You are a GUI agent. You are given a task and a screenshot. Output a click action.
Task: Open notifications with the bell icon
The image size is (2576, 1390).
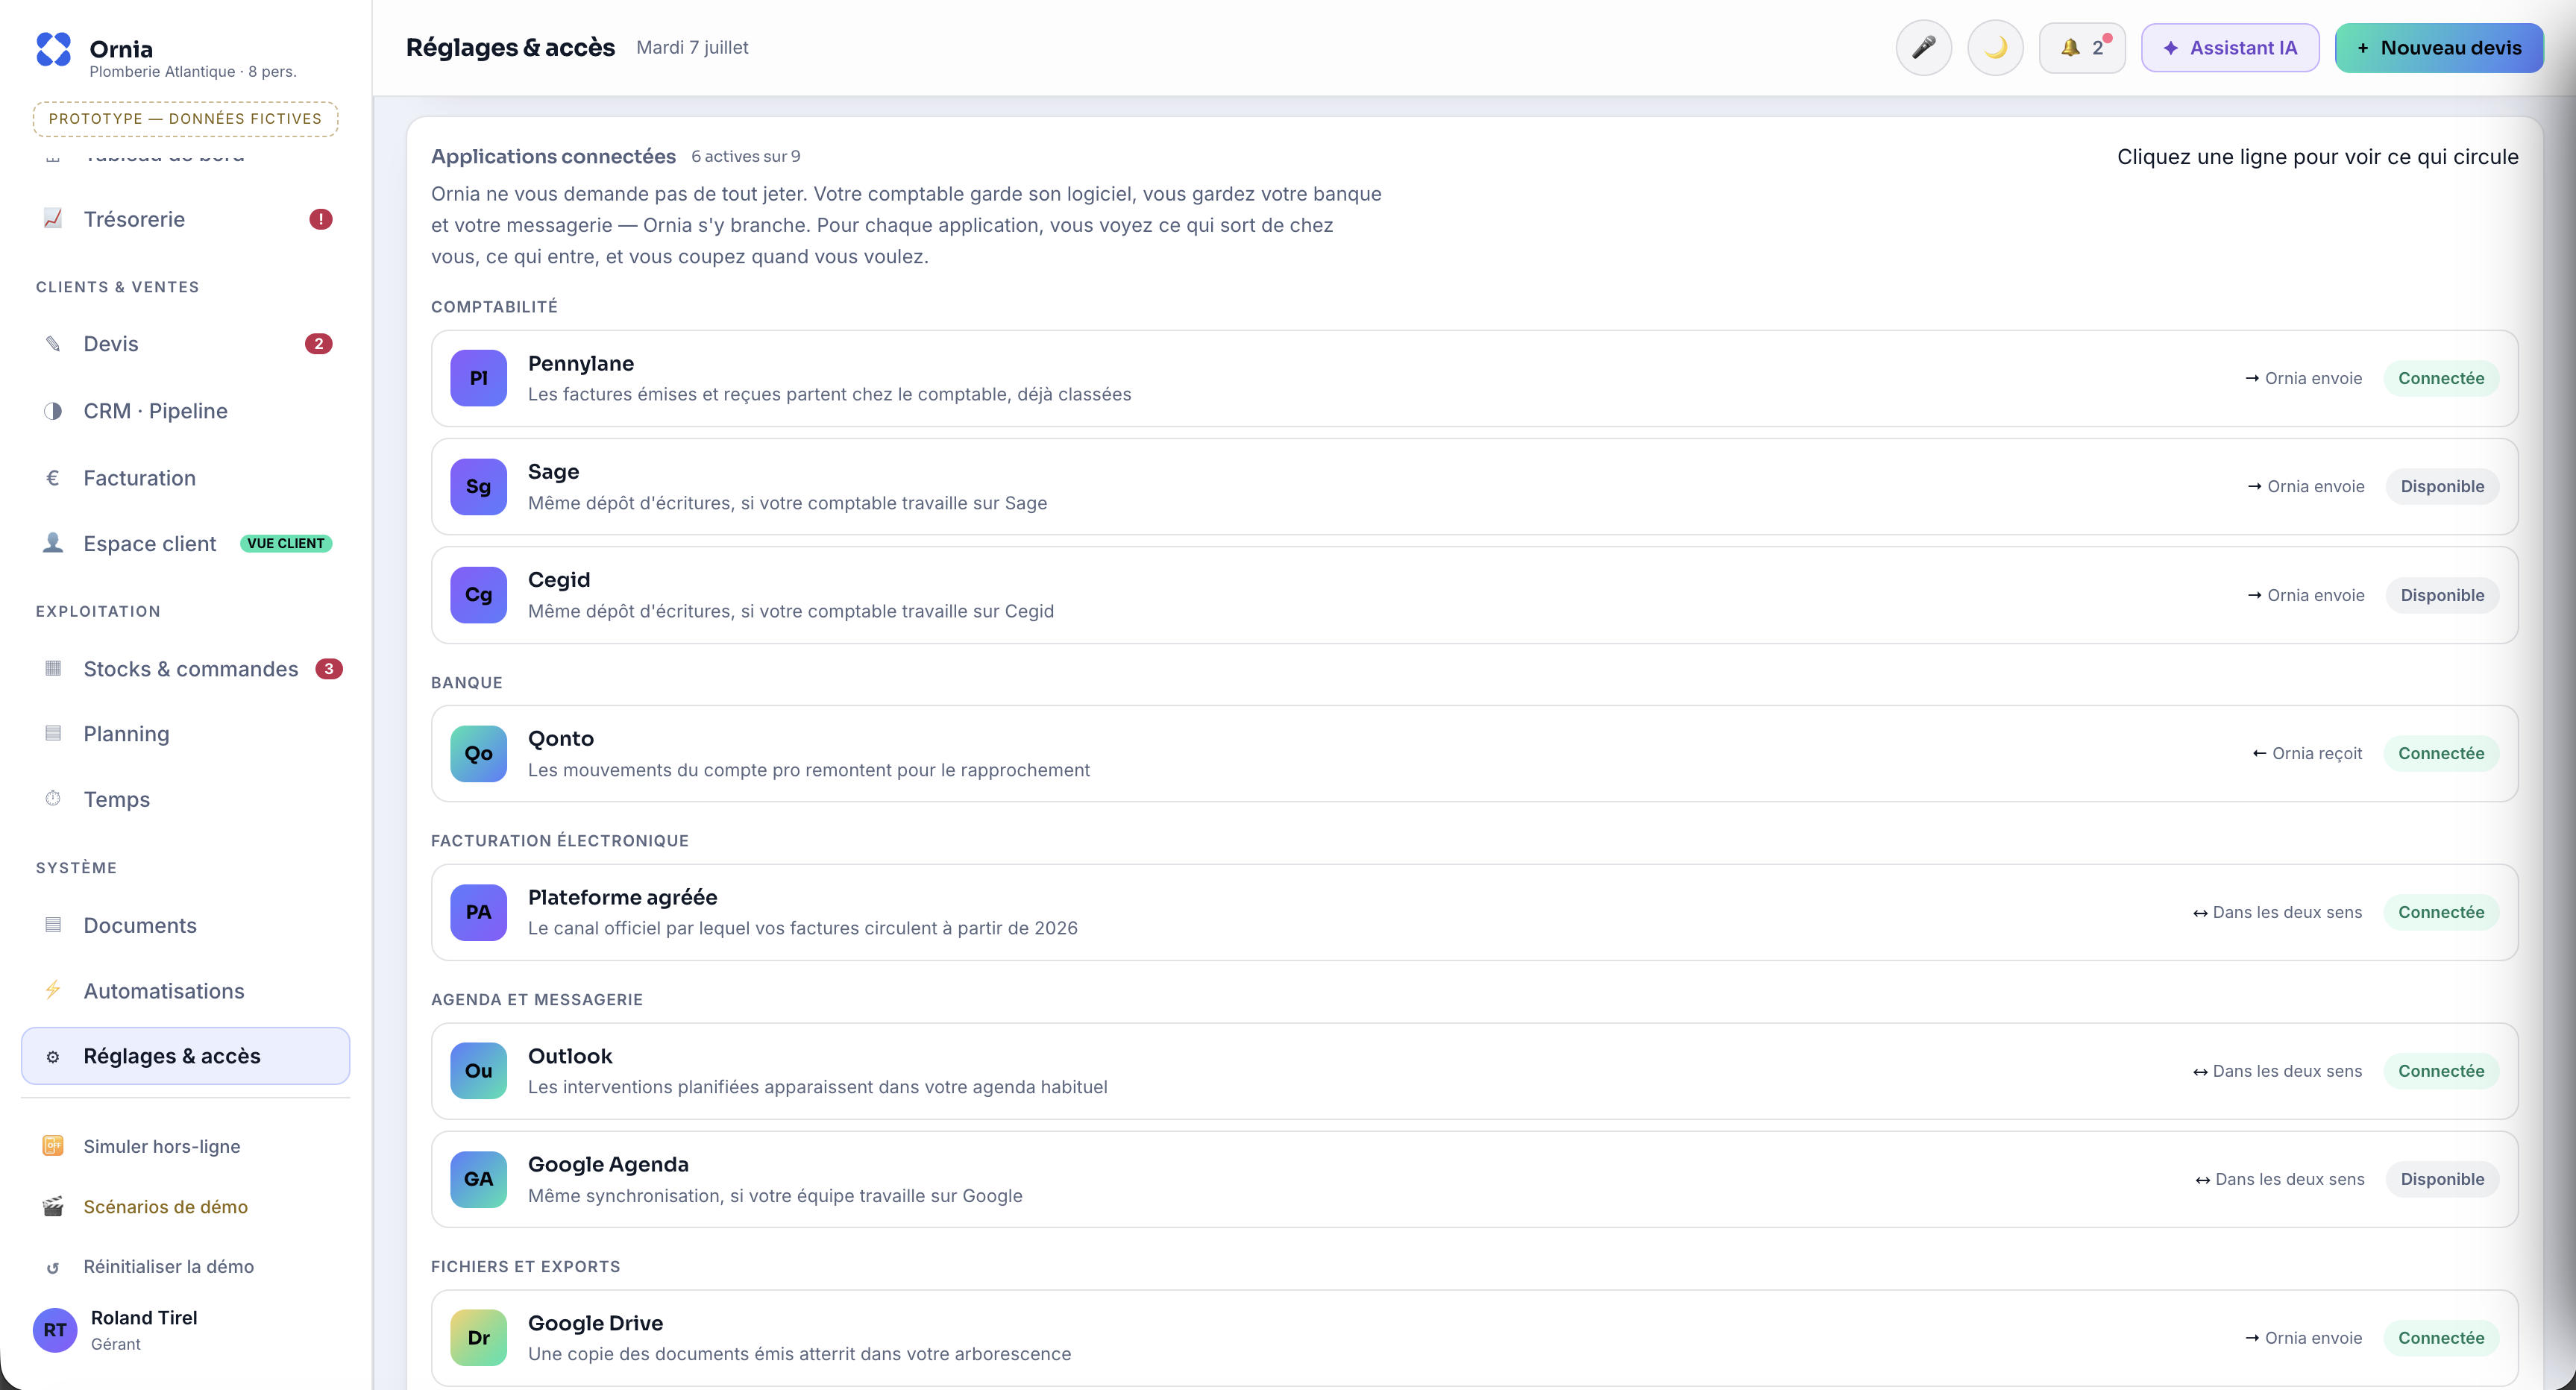coord(2082,48)
